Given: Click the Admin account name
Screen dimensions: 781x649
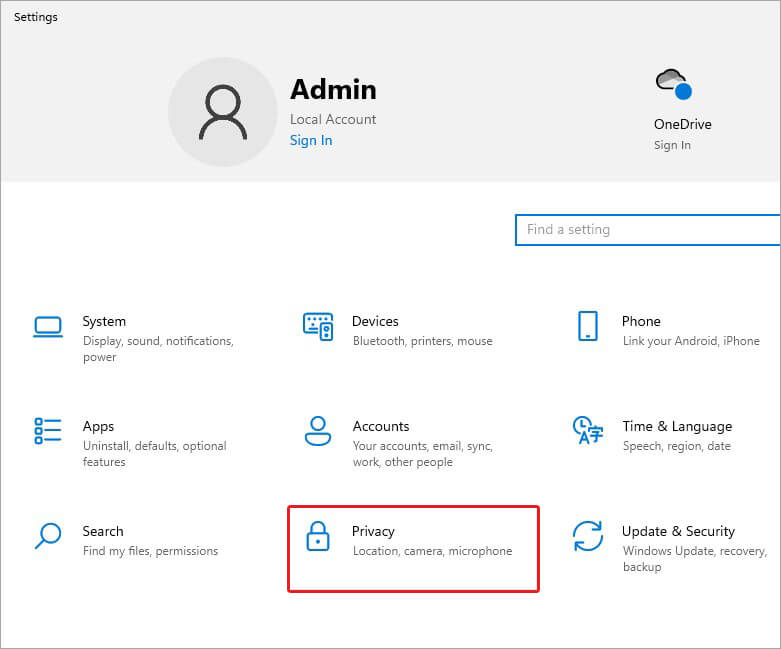Looking at the screenshot, I should pyautogui.click(x=334, y=90).
